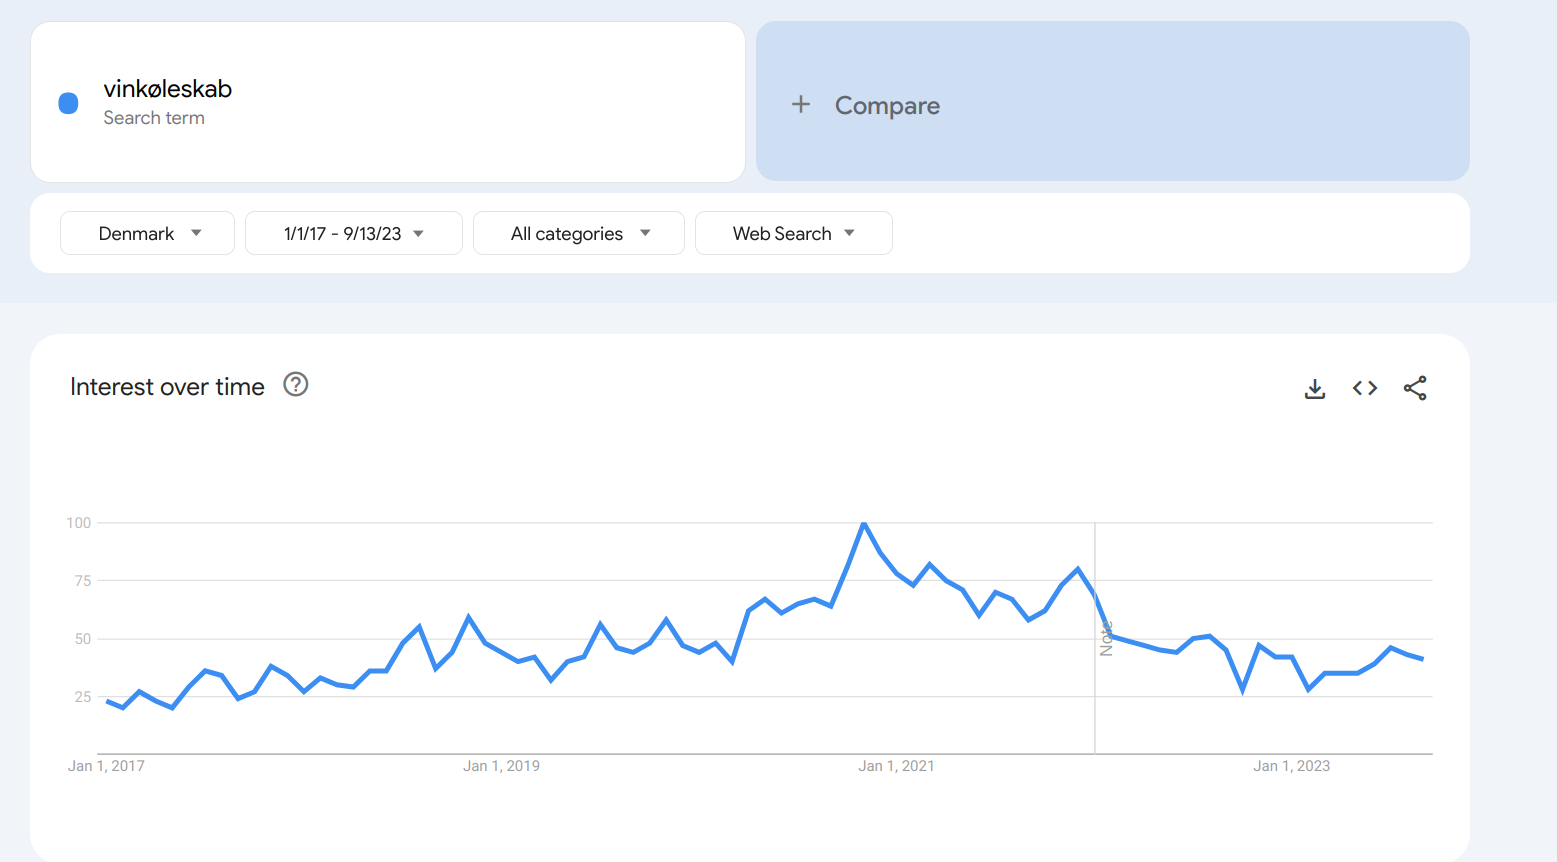Click the peak point near Jan 2021

[864, 523]
